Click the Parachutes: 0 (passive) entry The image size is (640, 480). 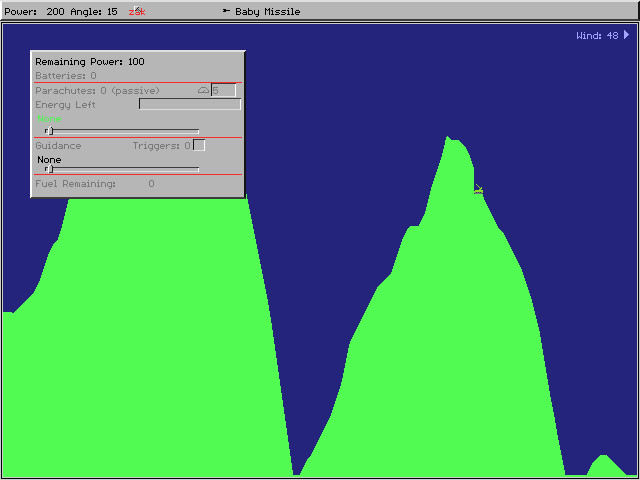97,91
